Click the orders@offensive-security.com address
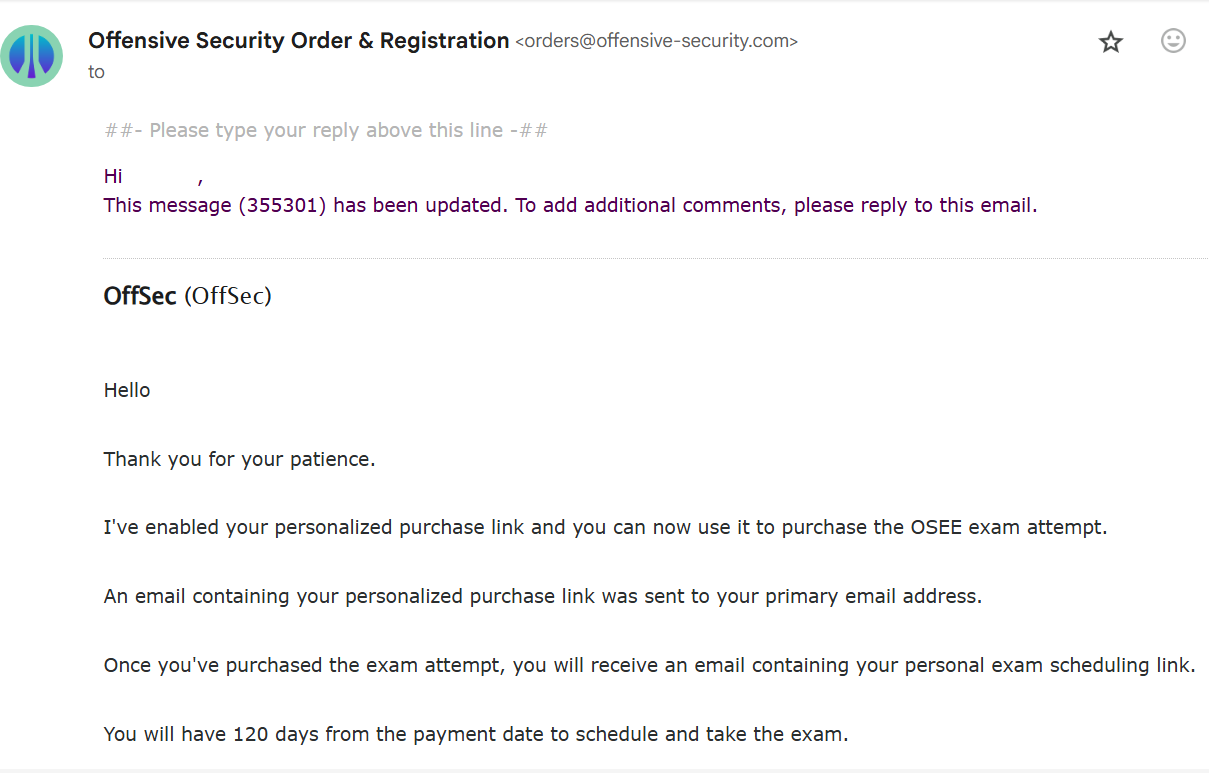This screenshot has width=1209, height=773. pyautogui.click(x=656, y=42)
